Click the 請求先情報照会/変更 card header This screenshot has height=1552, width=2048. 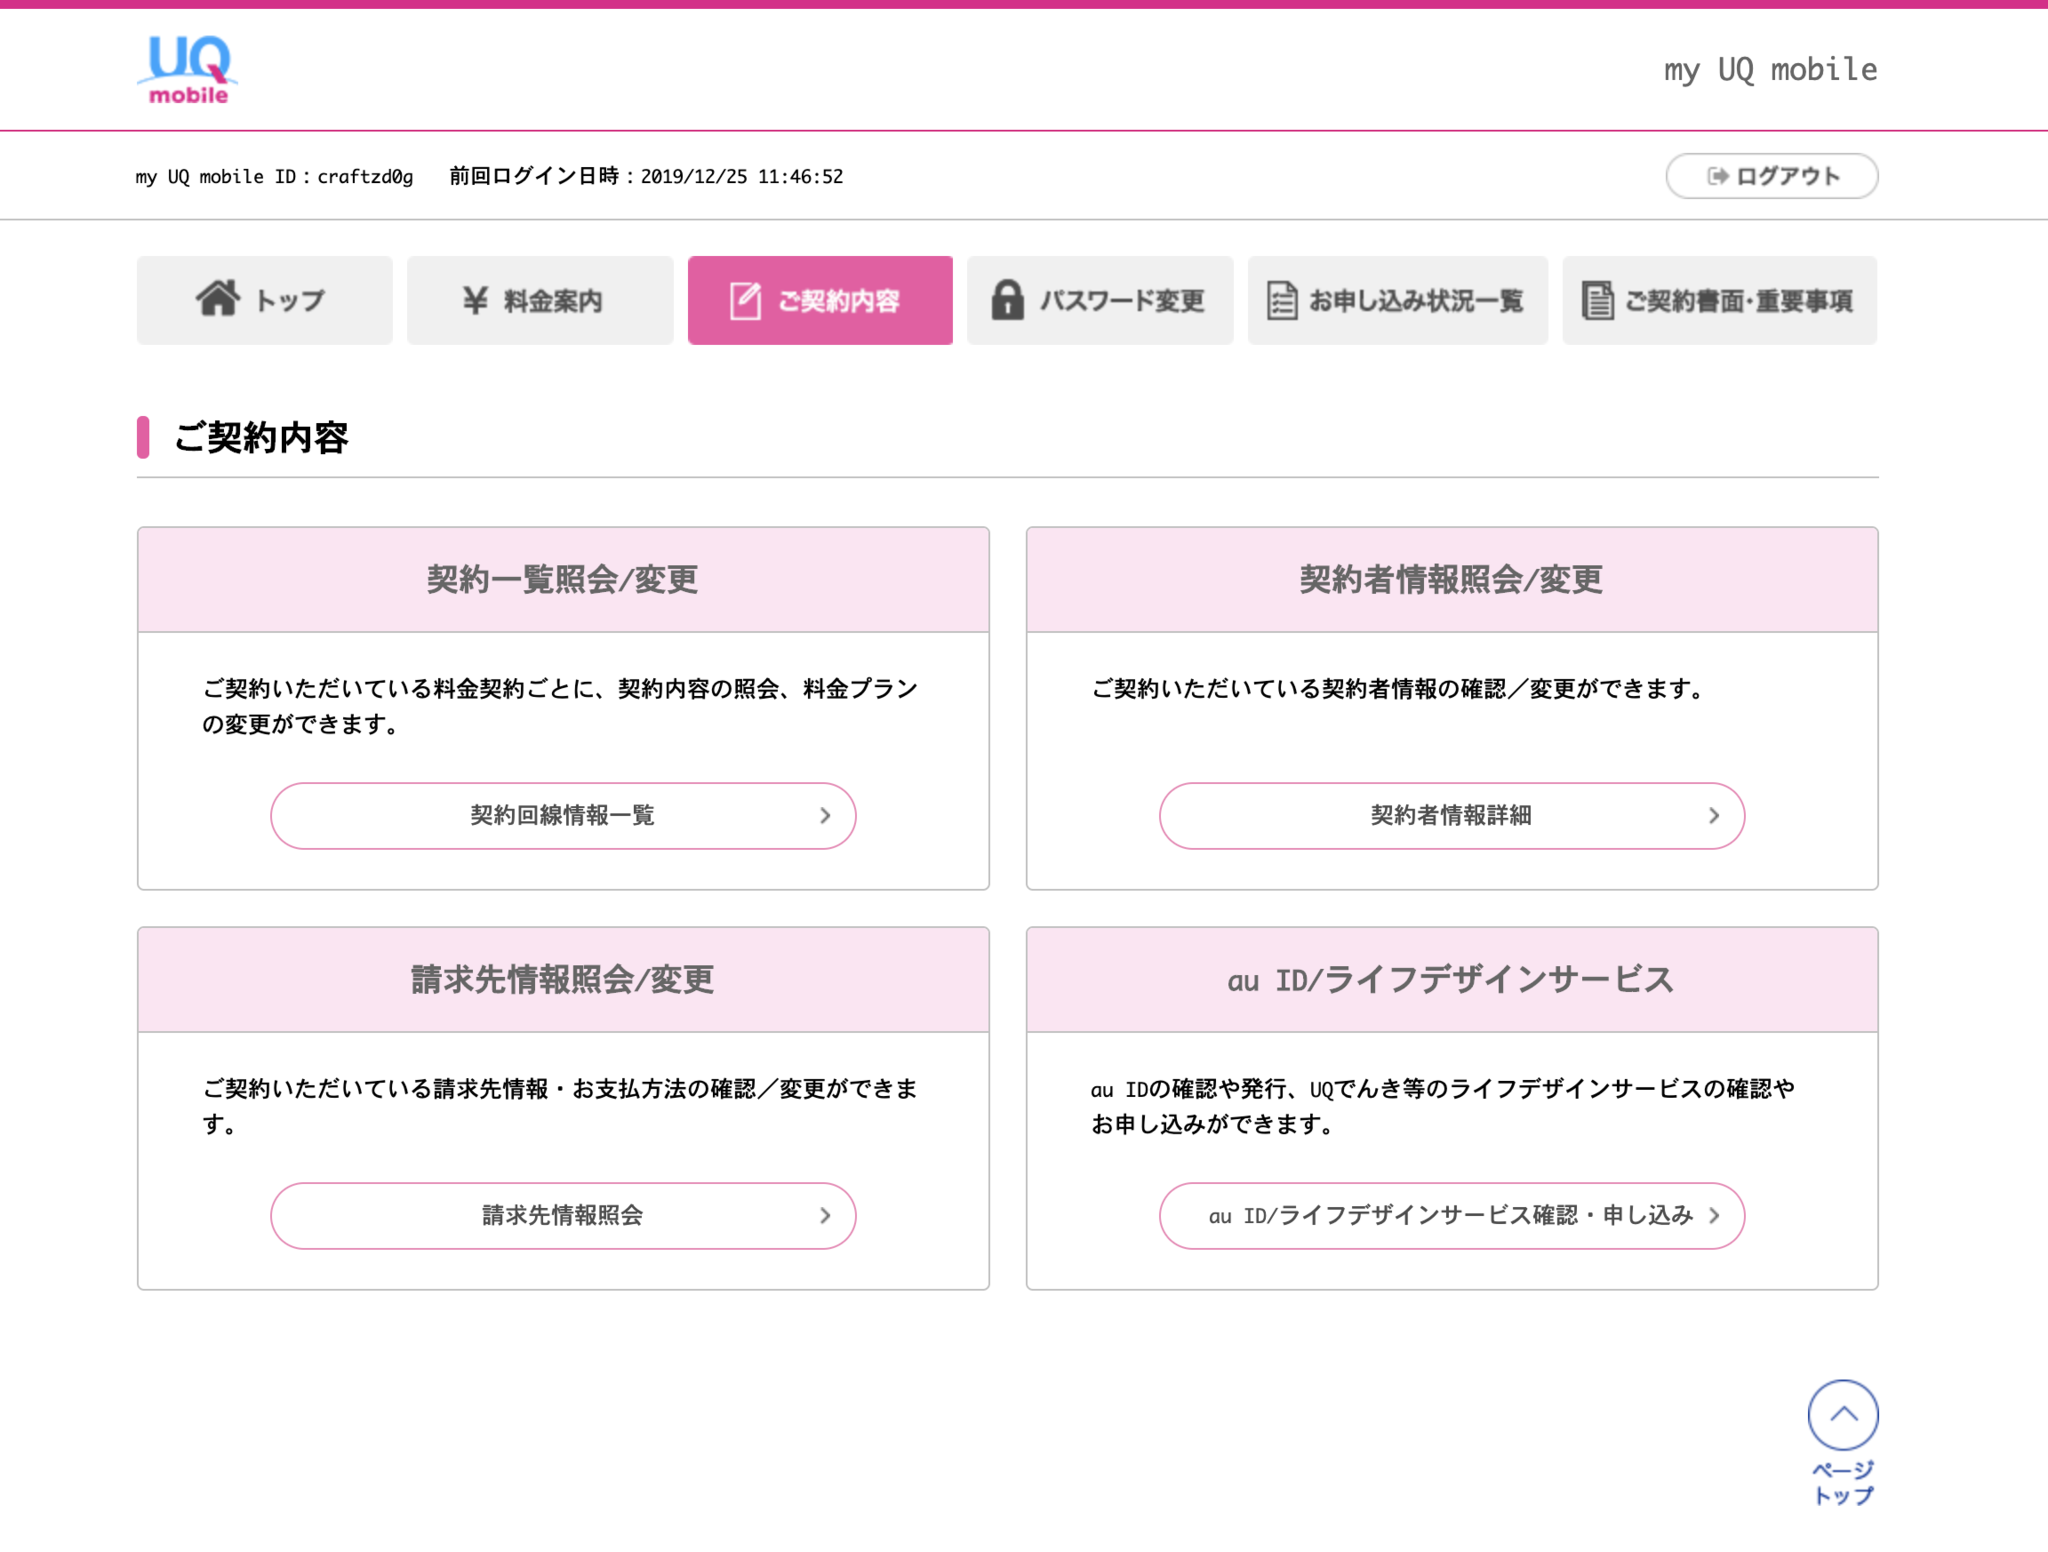pos(563,979)
